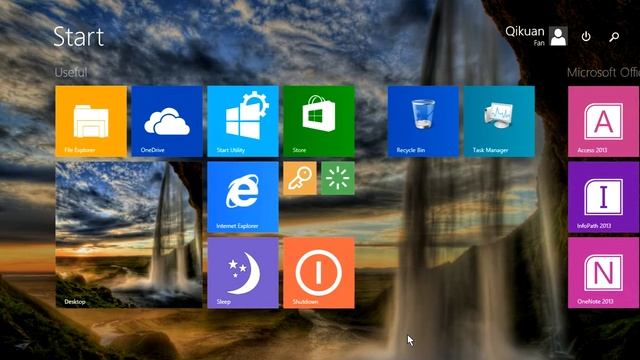Open the Recycle Bin tile
The width and height of the screenshot is (640, 360).
point(423,121)
